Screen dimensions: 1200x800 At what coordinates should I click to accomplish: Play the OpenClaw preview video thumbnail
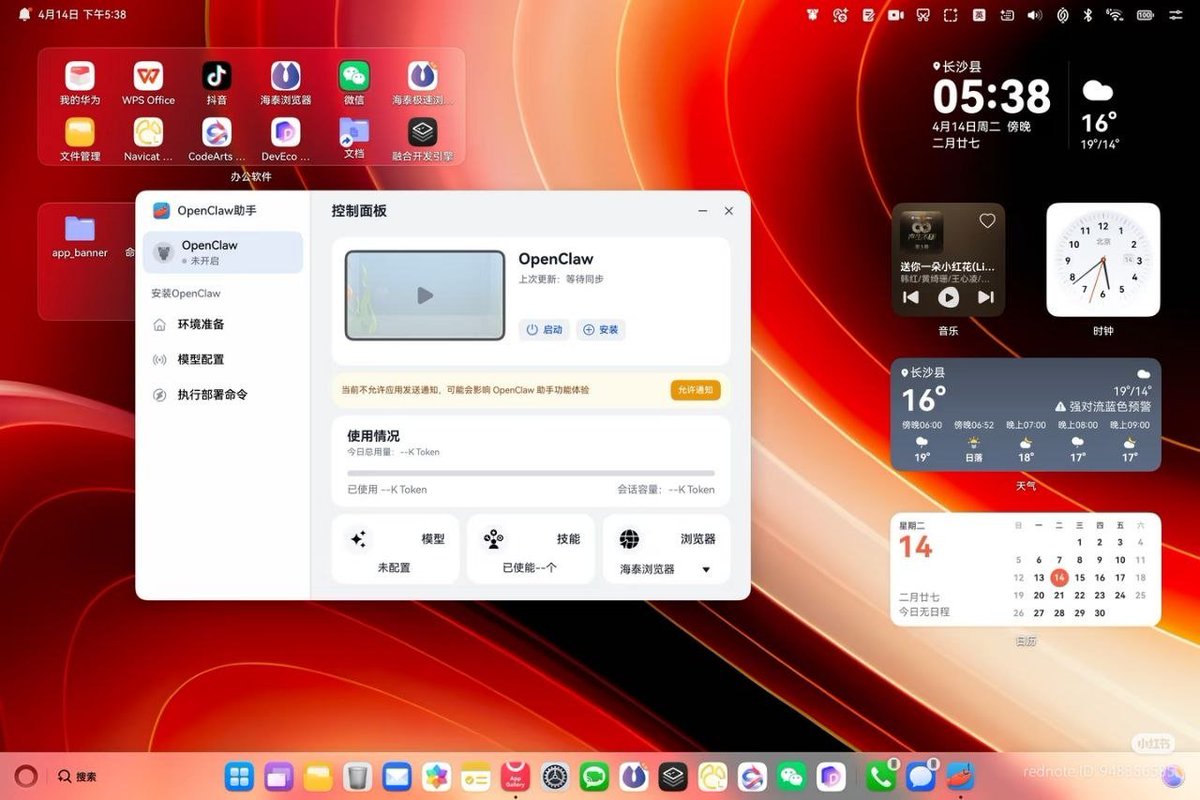tap(425, 296)
